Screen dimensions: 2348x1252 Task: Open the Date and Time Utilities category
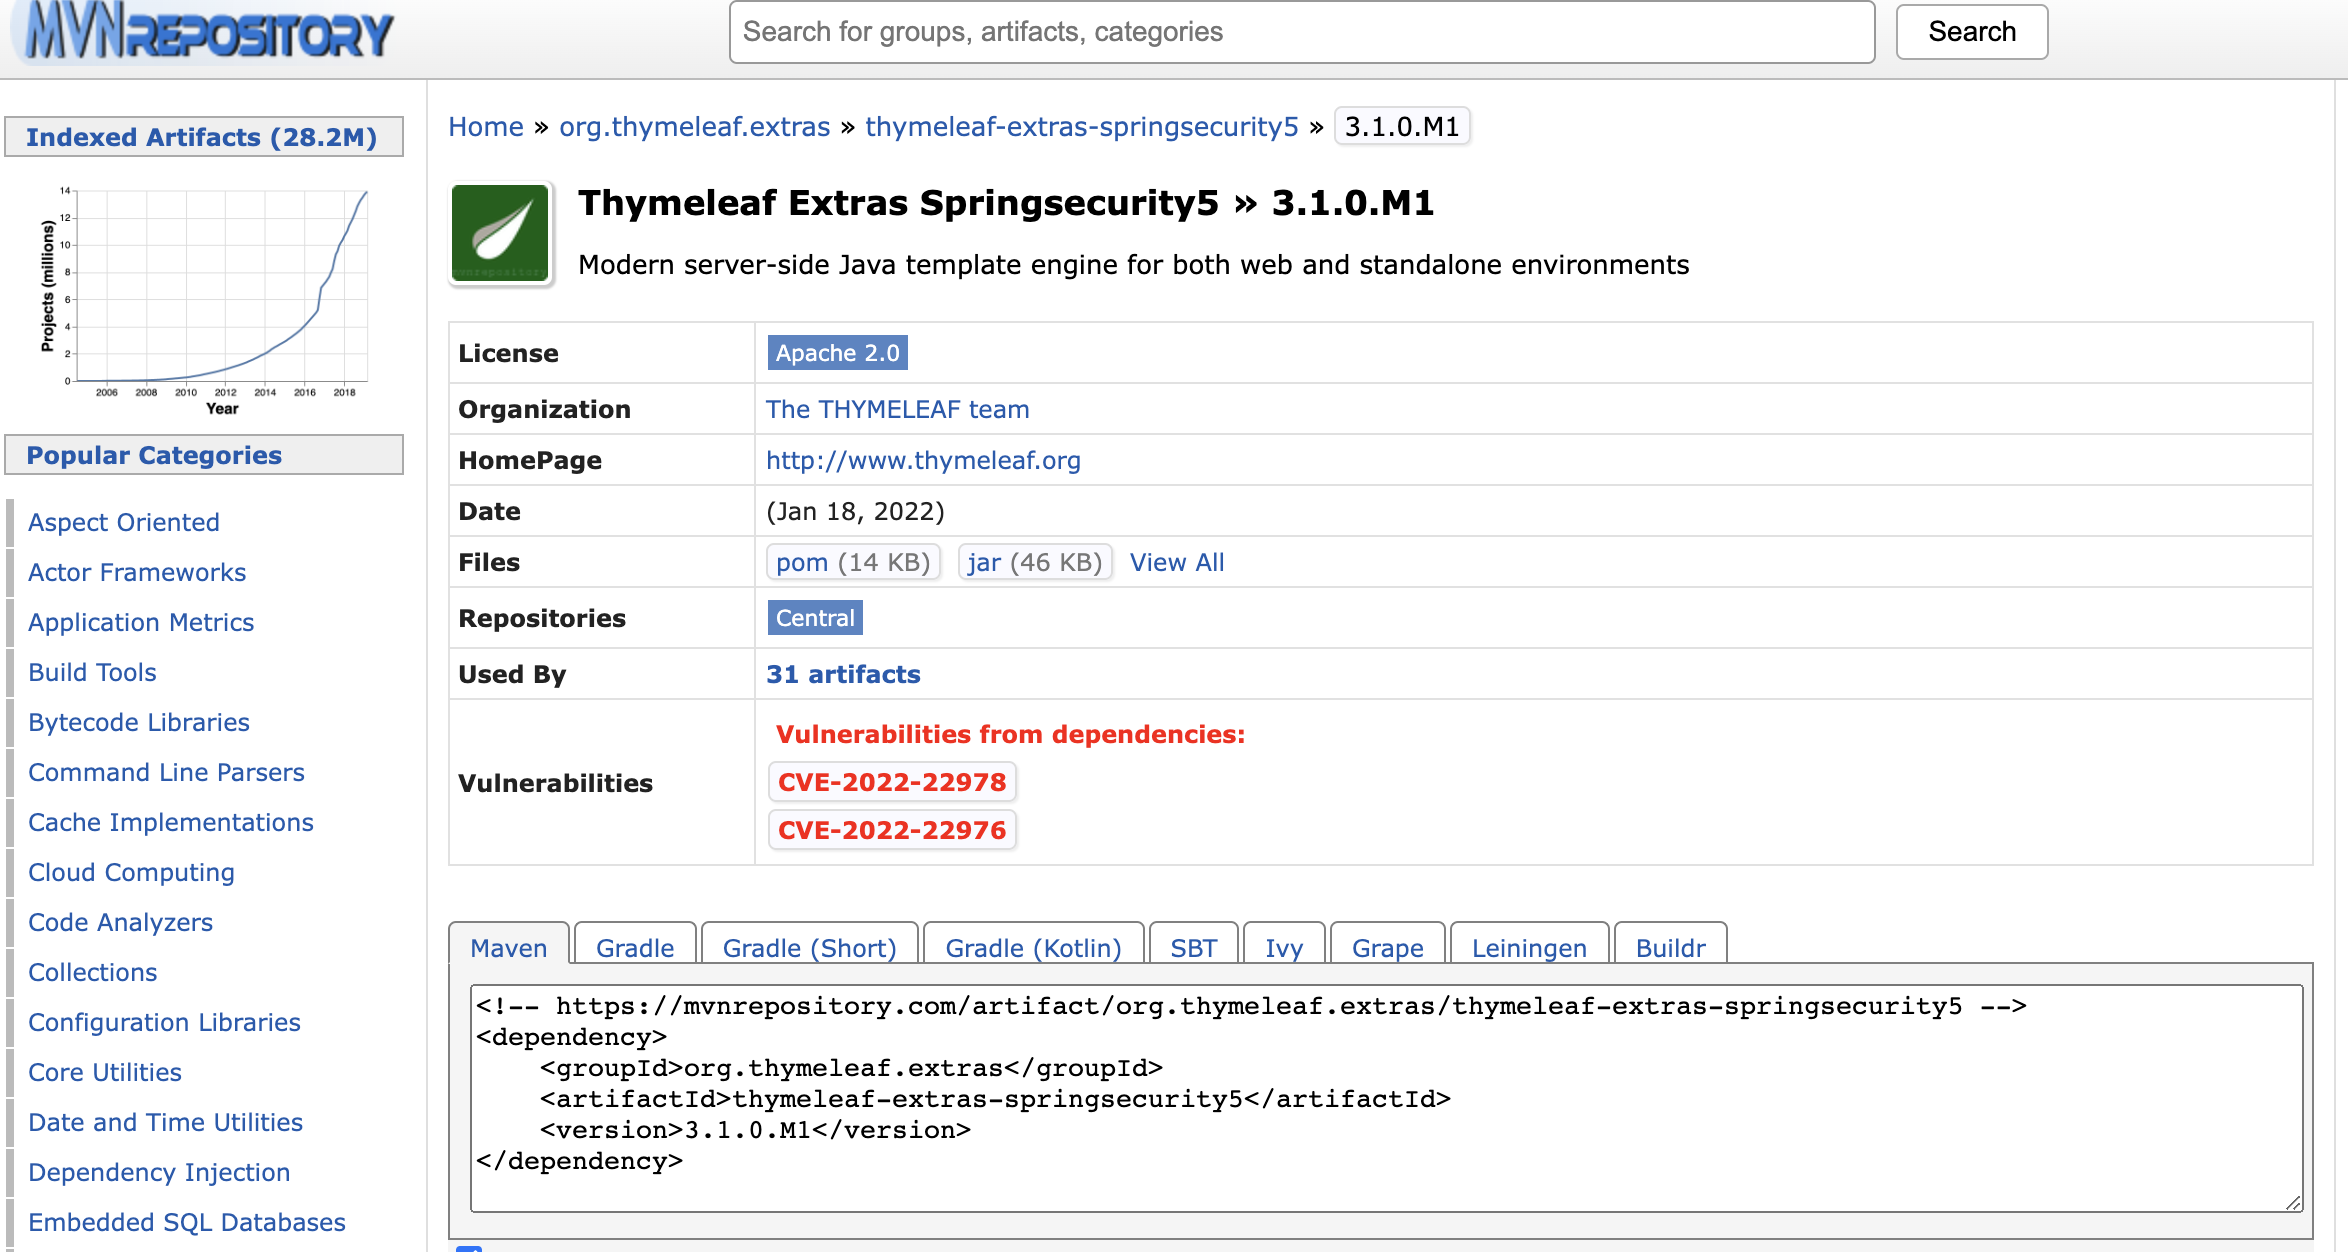(x=165, y=1122)
